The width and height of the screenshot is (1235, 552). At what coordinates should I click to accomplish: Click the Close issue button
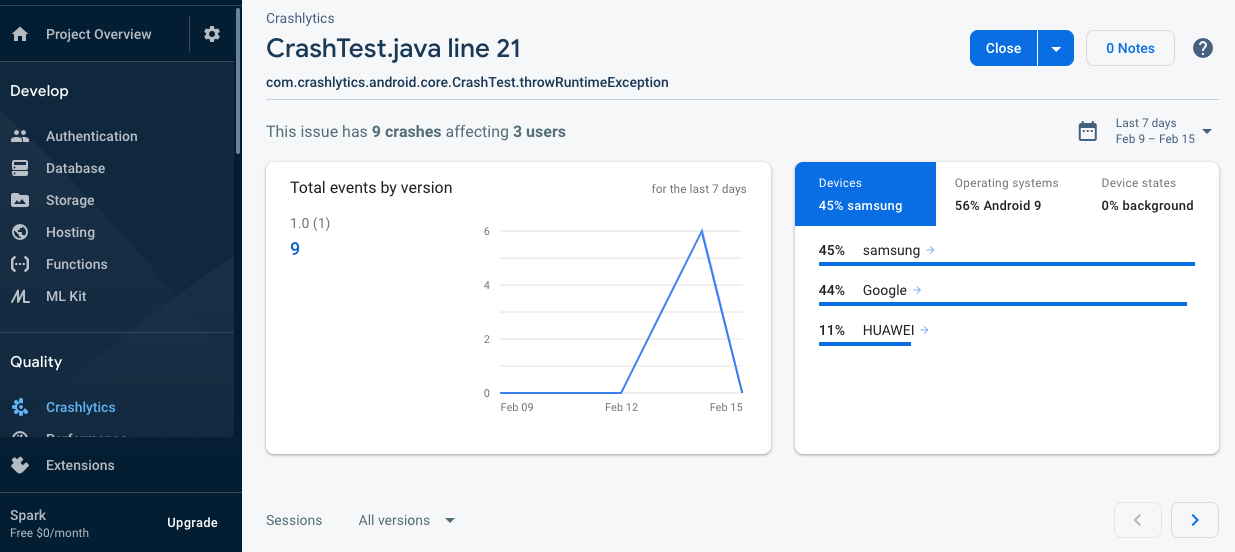(1003, 48)
